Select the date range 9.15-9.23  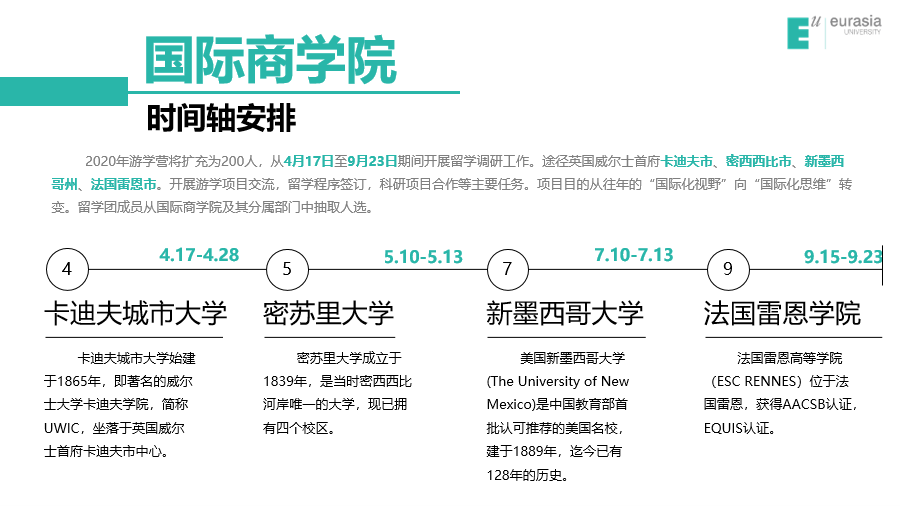tap(843, 257)
